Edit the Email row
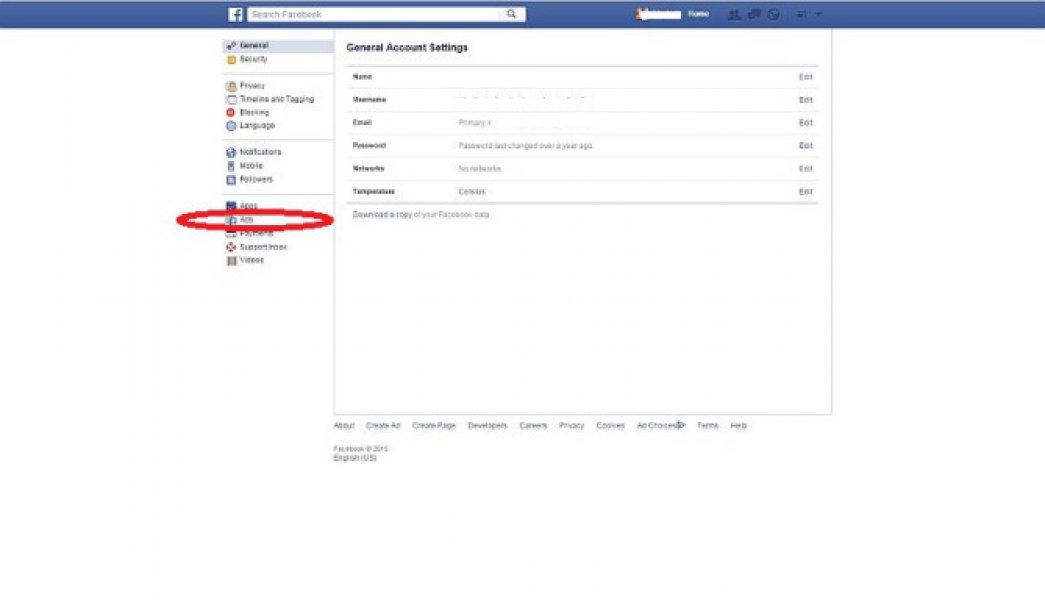Screen dimensions: 1045x600 (805, 123)
